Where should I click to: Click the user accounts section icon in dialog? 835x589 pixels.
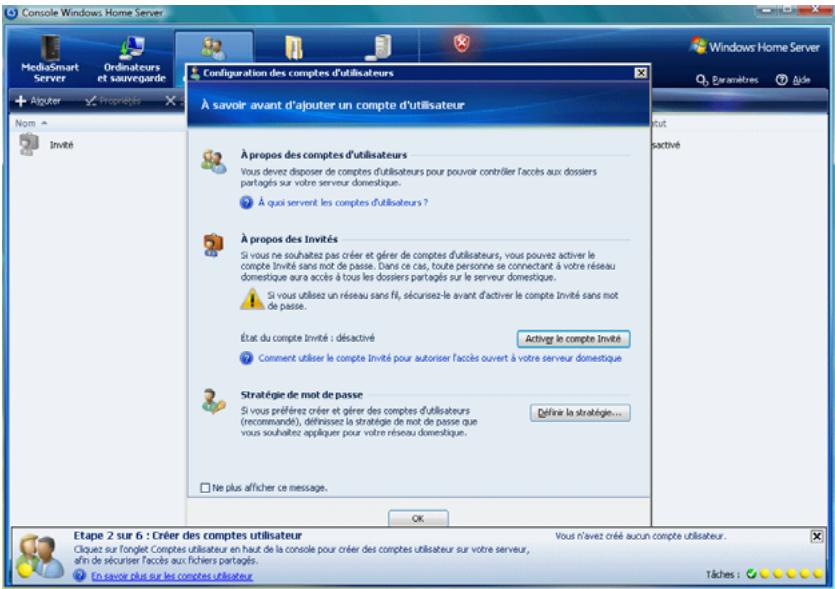(214, 161)
